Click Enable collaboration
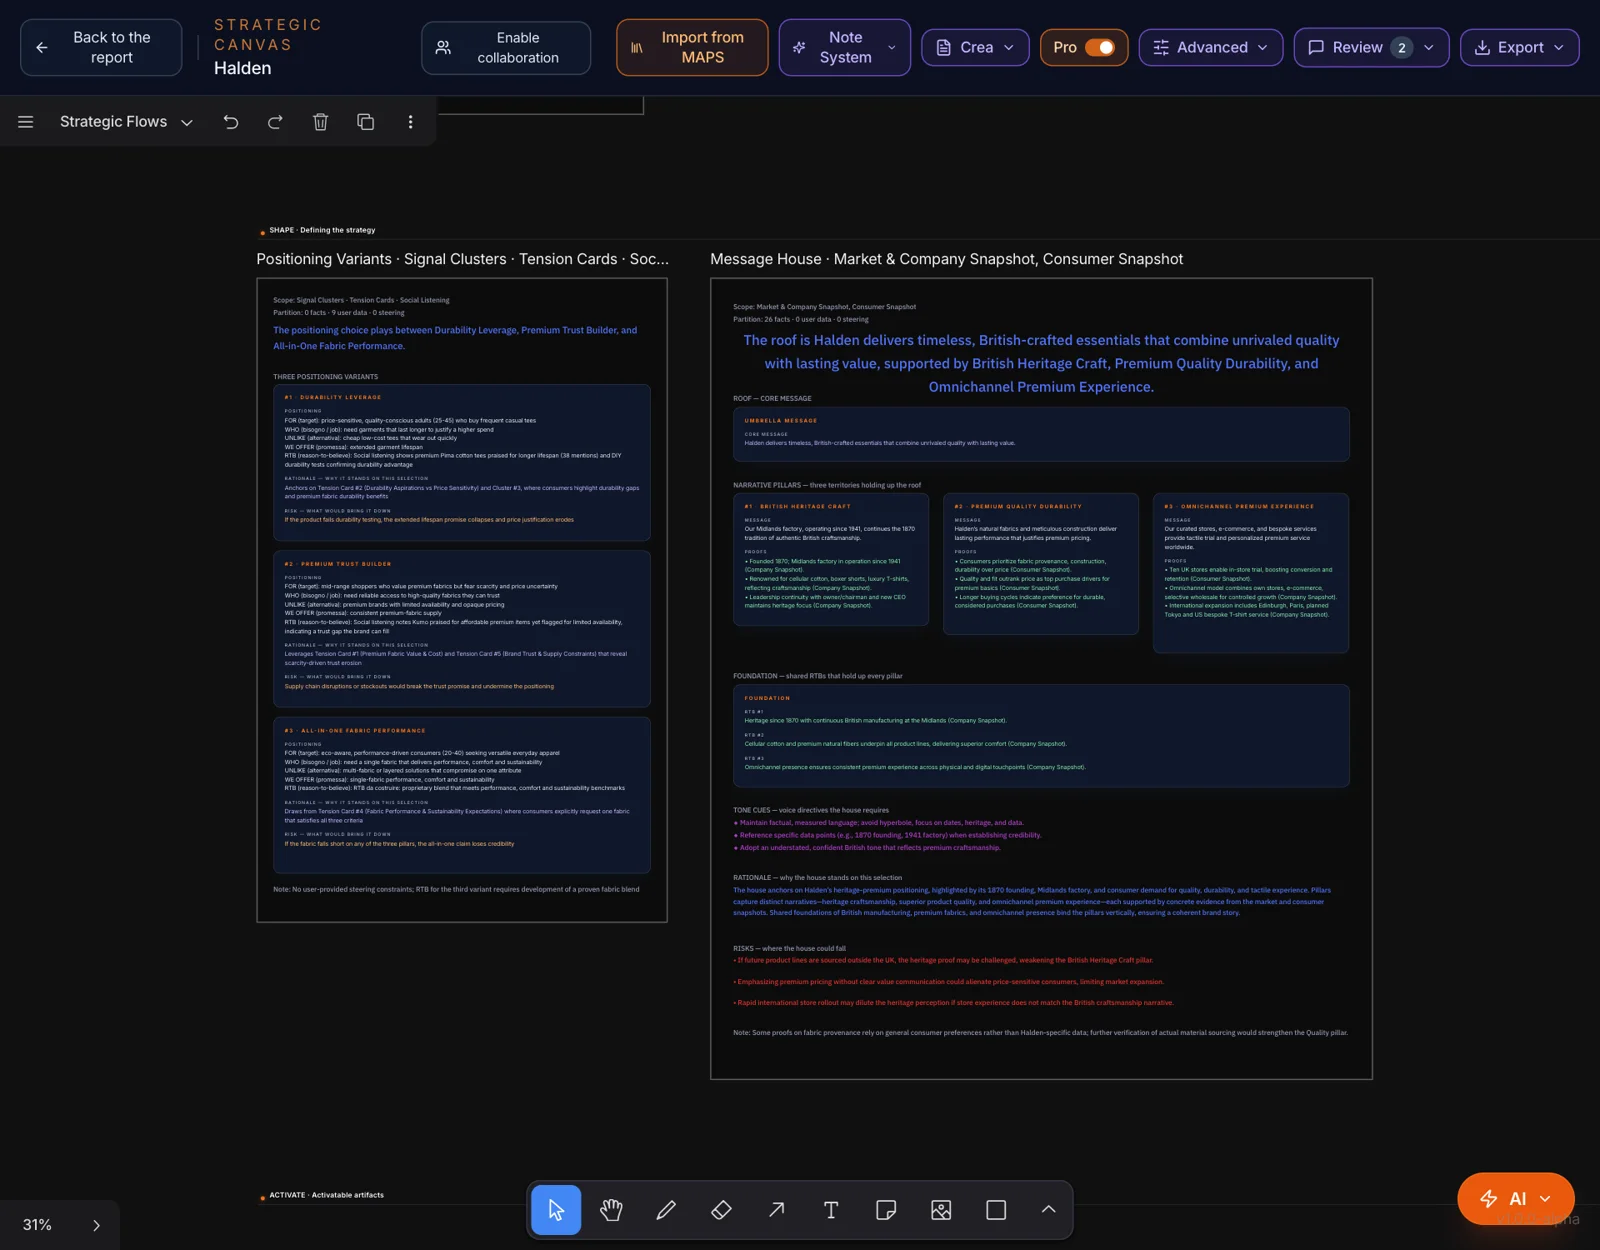This screenshot has height=1250, width=1600. [506, 47]
